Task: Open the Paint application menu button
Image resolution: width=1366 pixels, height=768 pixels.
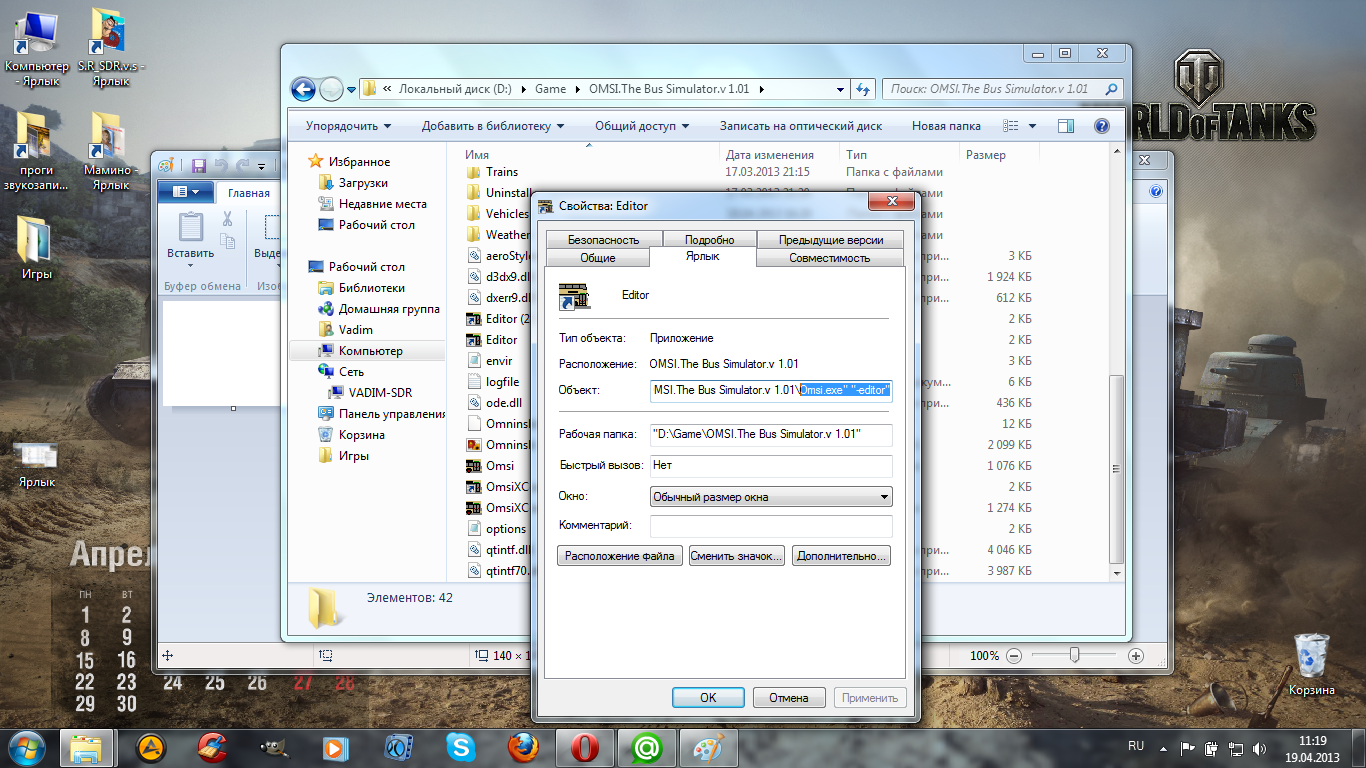Action: click(186, 192)
